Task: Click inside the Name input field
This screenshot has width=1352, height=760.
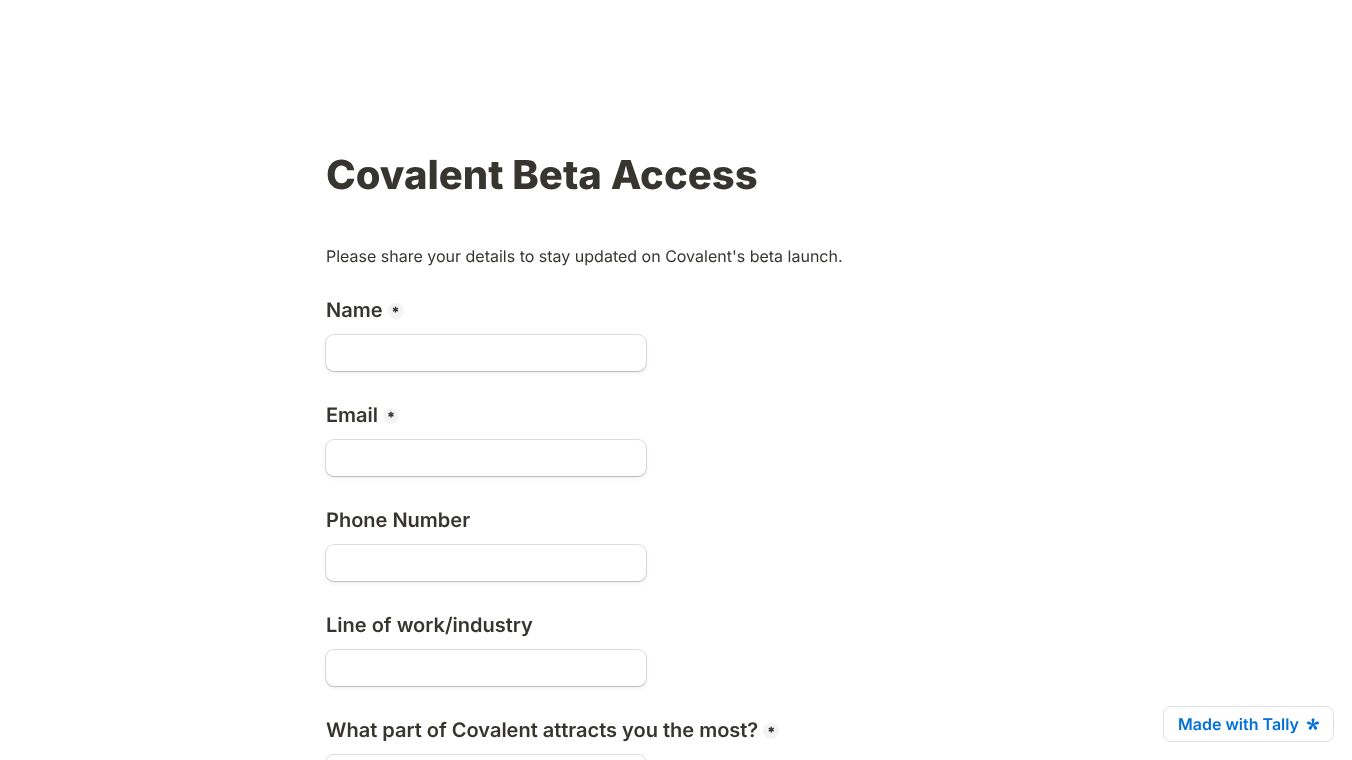Action: coord(486,353)
